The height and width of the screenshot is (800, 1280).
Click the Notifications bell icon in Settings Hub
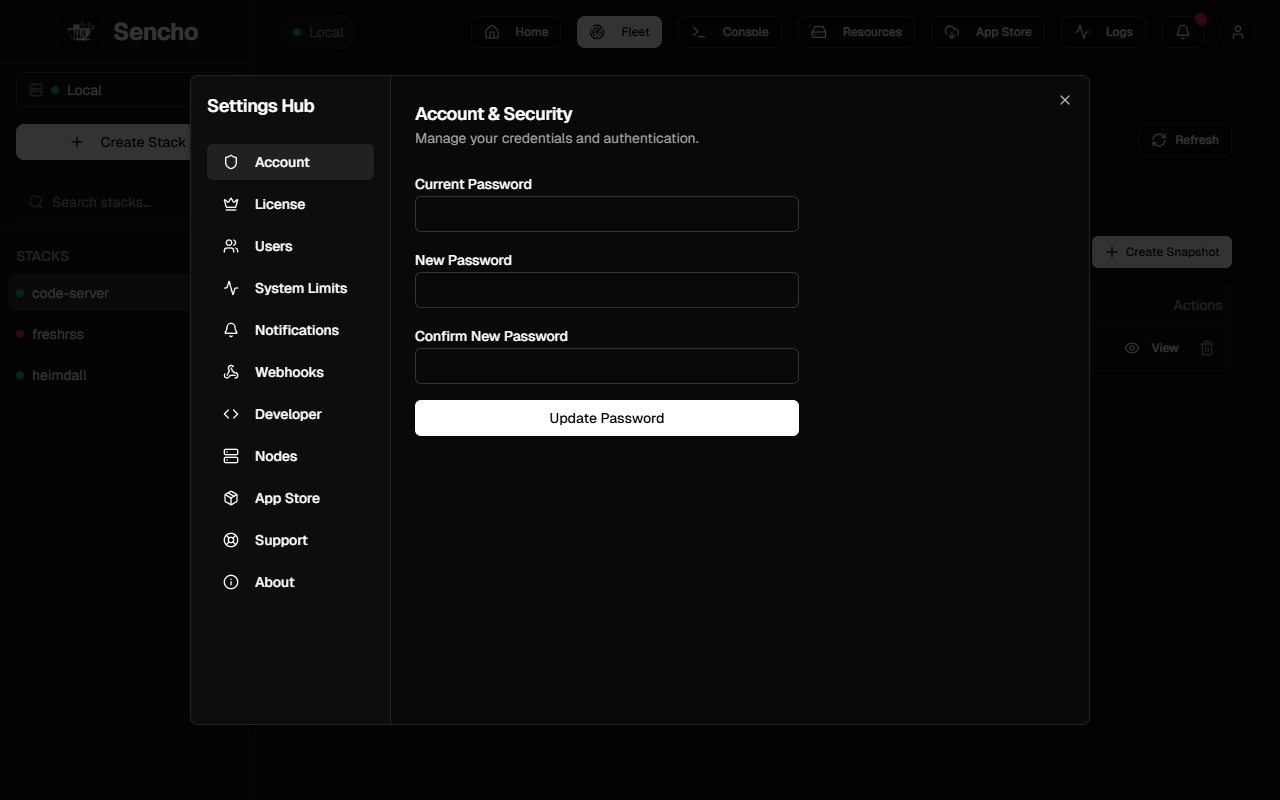pyautogui.click(x=231, y=330)
